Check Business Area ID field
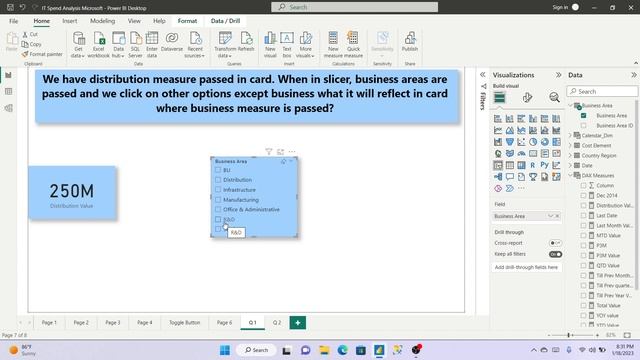Image resolution: width=640 pixels, height=360 pixels. tap(584, 126)
